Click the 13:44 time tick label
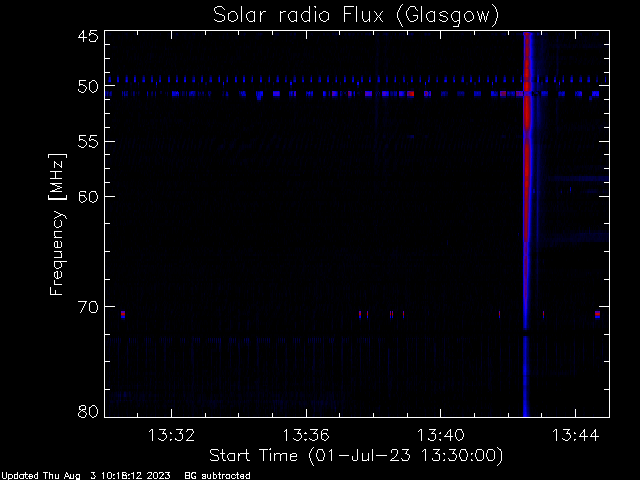Screen dimensions: 640x480 click(576, 435)
